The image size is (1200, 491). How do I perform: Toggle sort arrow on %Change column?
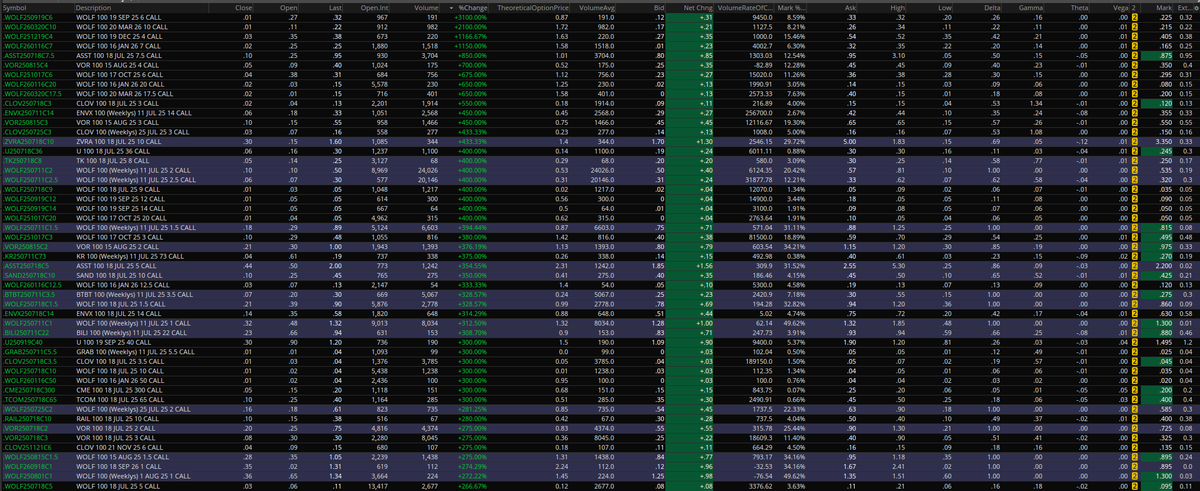point(449,6)
